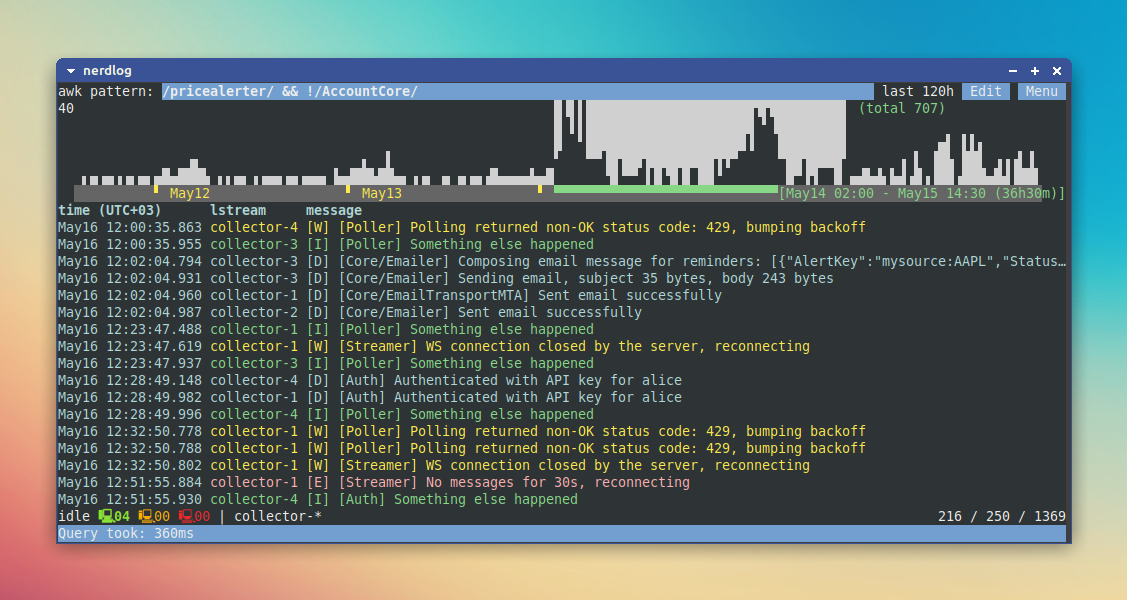Viewport: 1127px width, 600px height.
Task: Open the Menu
Action: pyautogui.click(x=1041, y=91)
